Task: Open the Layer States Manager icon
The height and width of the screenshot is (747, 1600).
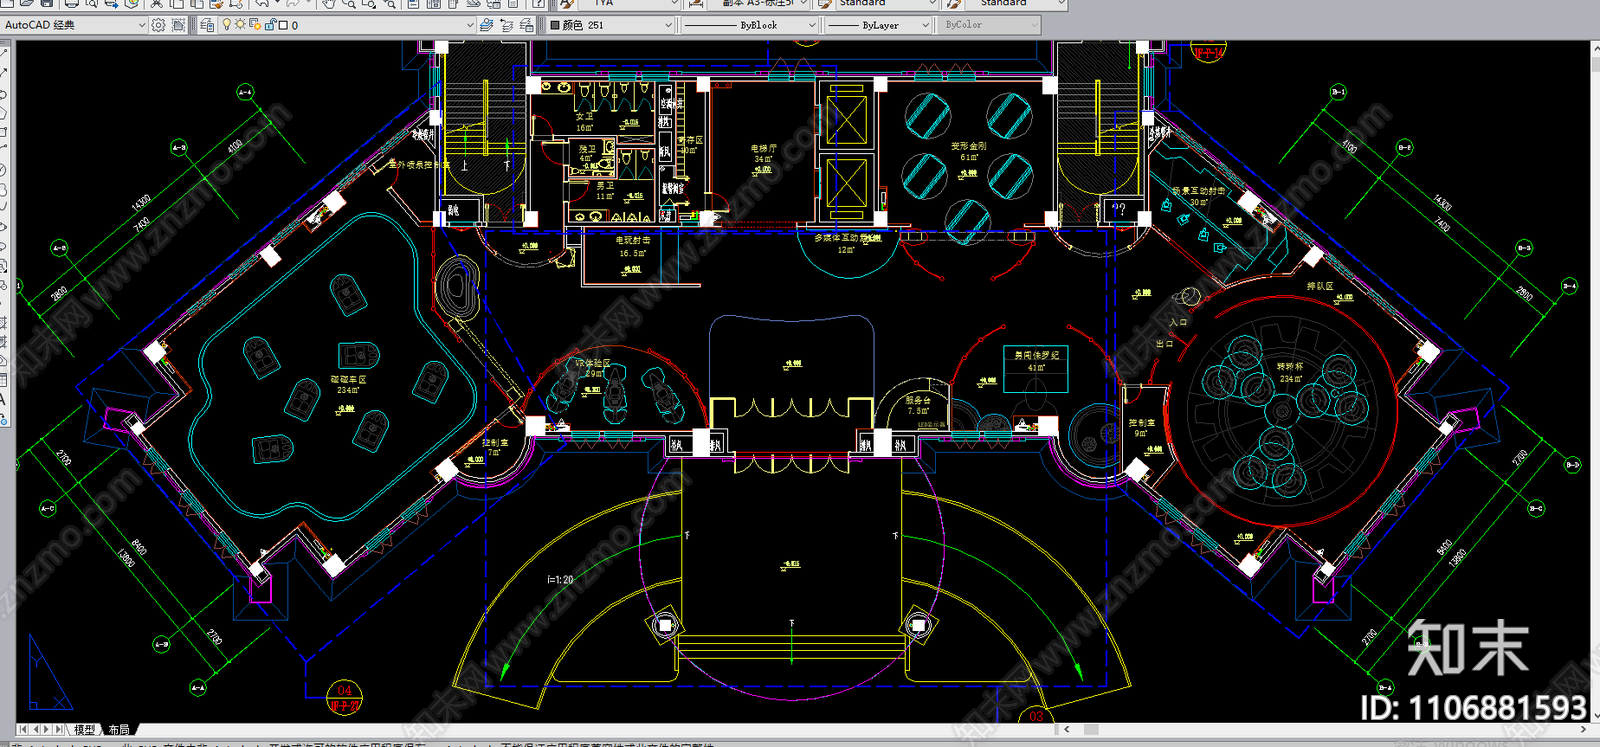Action: (x=527, y=25)
